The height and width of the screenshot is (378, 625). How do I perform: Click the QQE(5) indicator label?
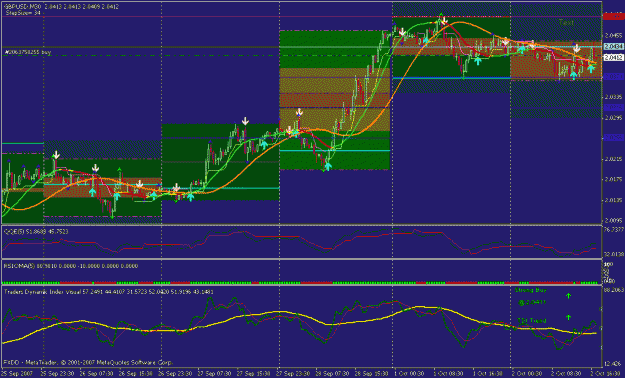(x=36, y=231)
